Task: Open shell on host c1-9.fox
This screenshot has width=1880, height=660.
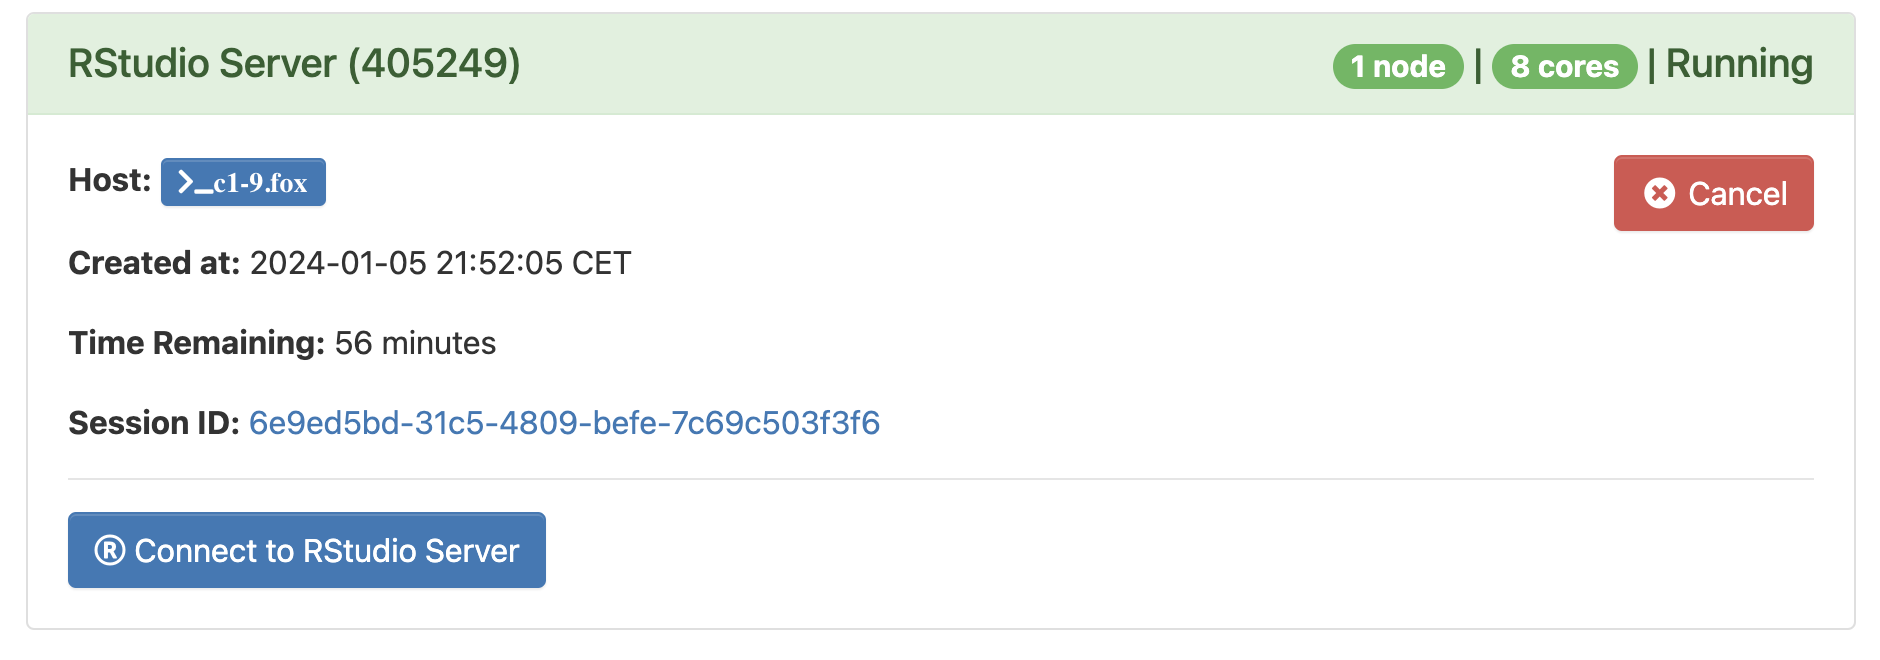Action: click(243, 182)
